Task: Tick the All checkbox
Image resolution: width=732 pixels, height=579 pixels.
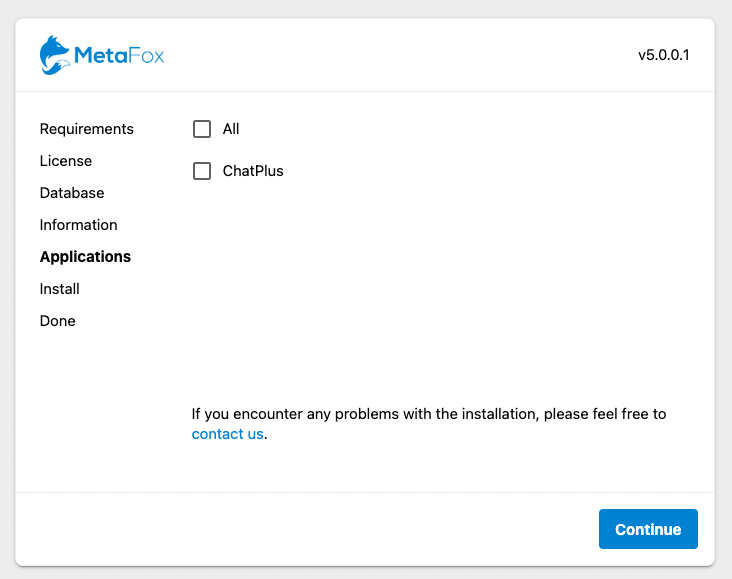Action: 202,129
